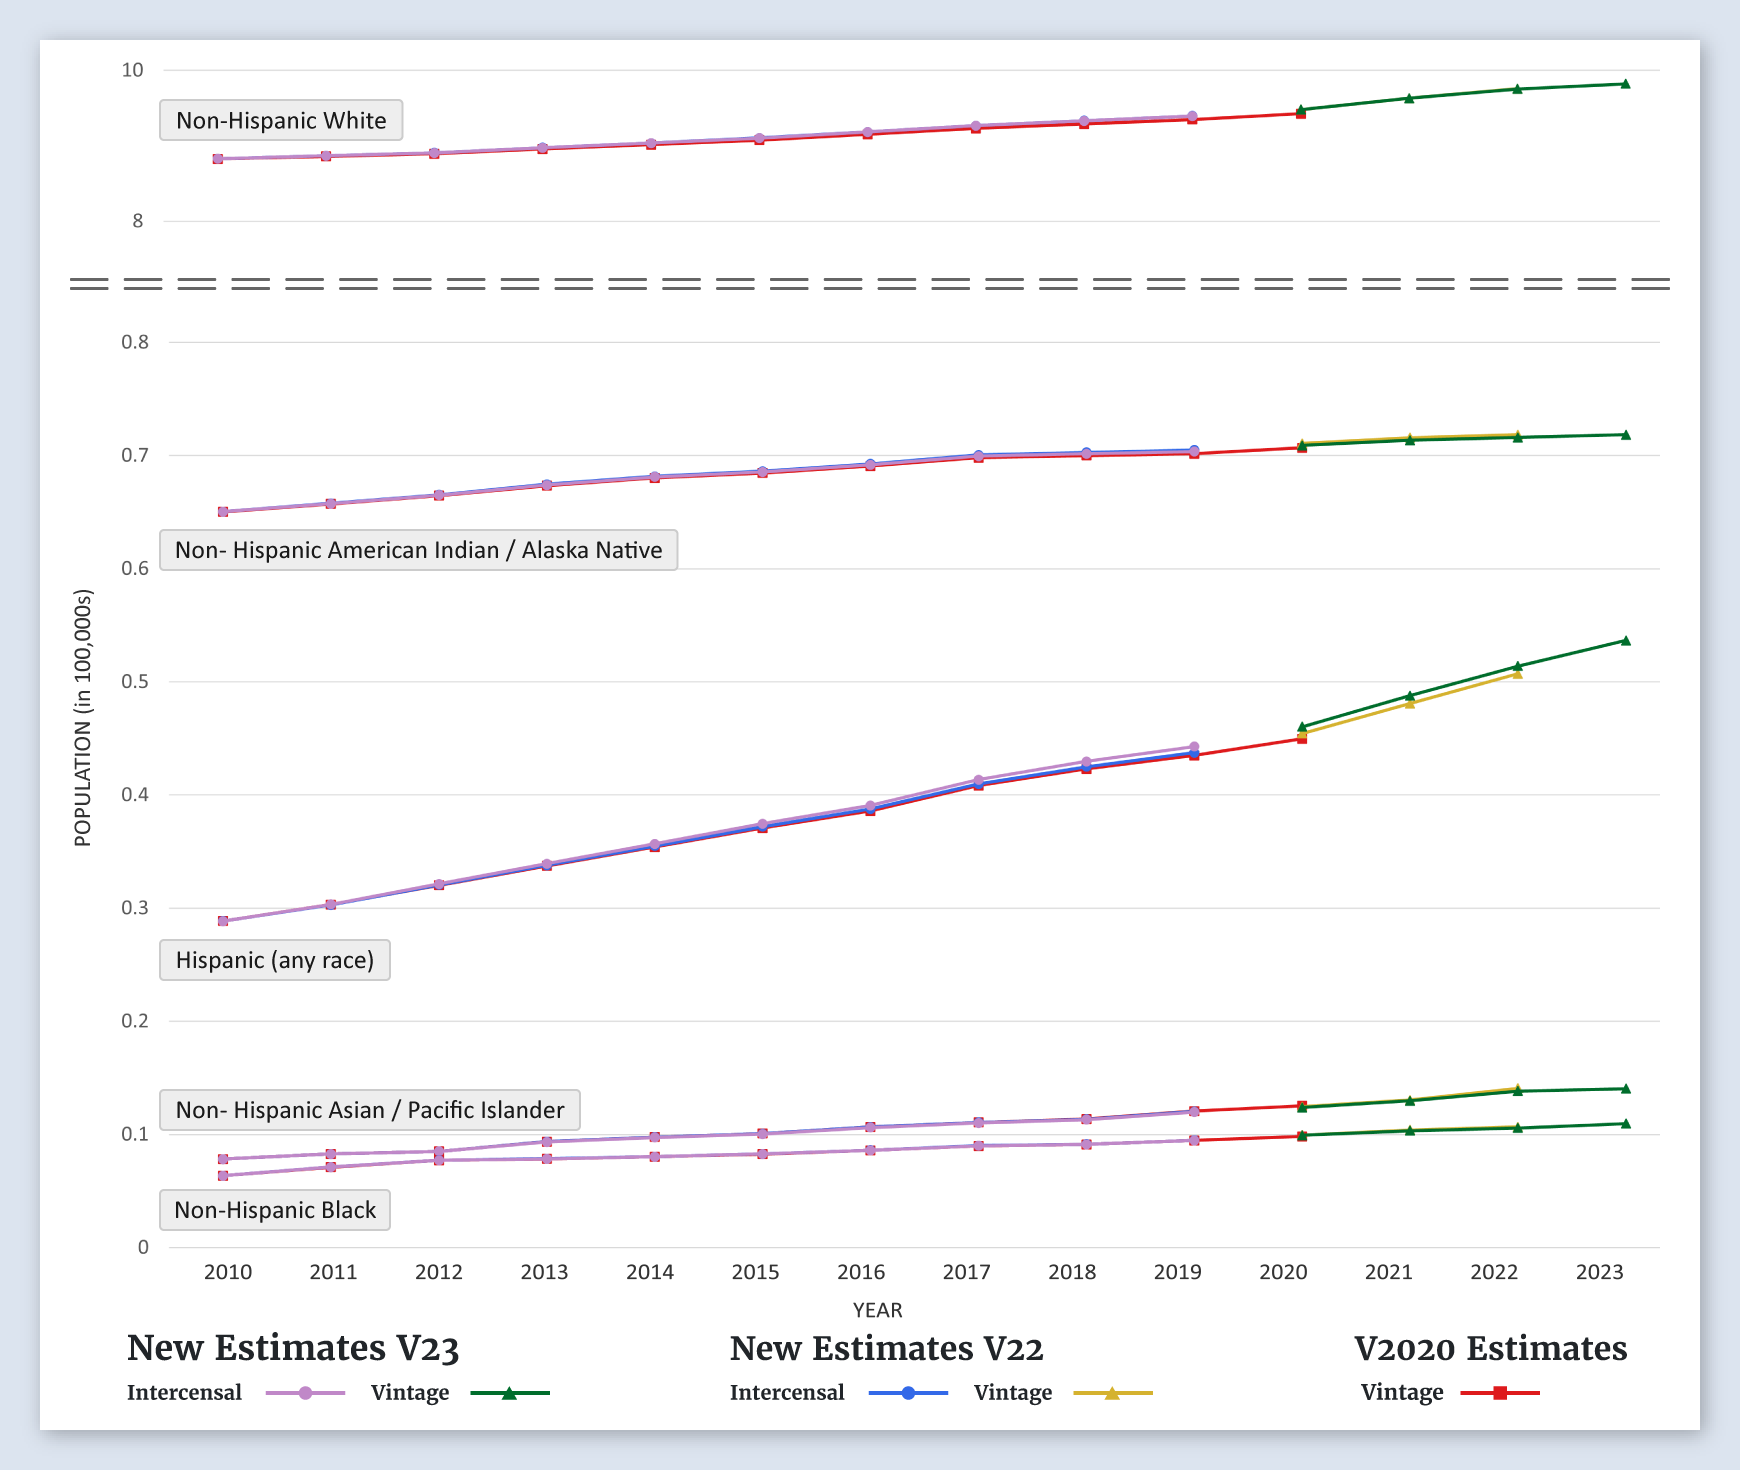Image resolution: width=1740 pixels, height=1470 pixels.
Task: Click the 2019 purple Hispanic intercensal point
Action: pos(1193,747)
